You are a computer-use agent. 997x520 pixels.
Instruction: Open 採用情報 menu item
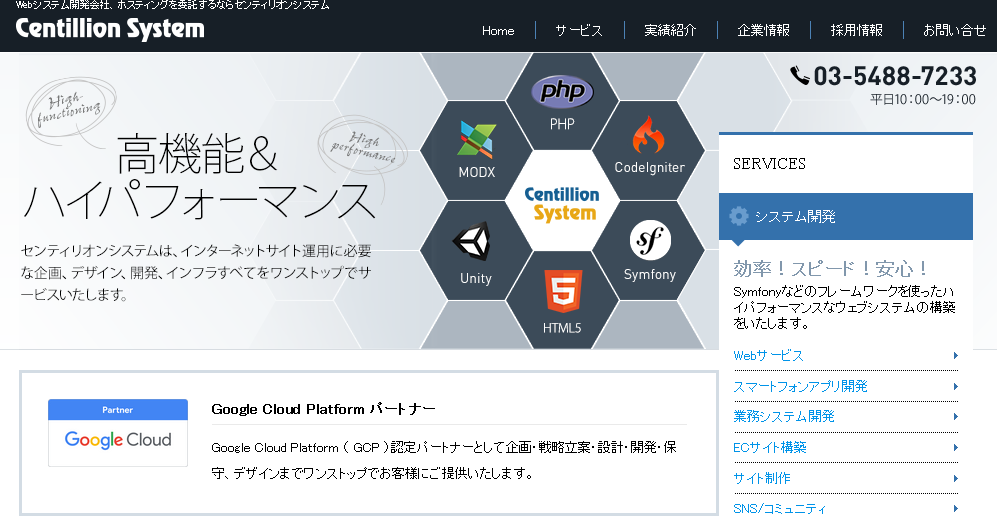click(x=856, y=31)
